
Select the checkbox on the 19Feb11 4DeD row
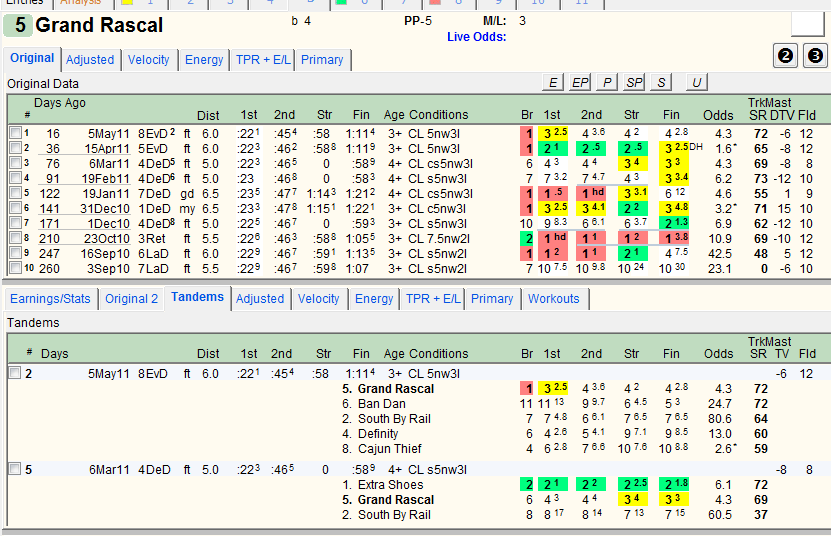tap(15, 178)
